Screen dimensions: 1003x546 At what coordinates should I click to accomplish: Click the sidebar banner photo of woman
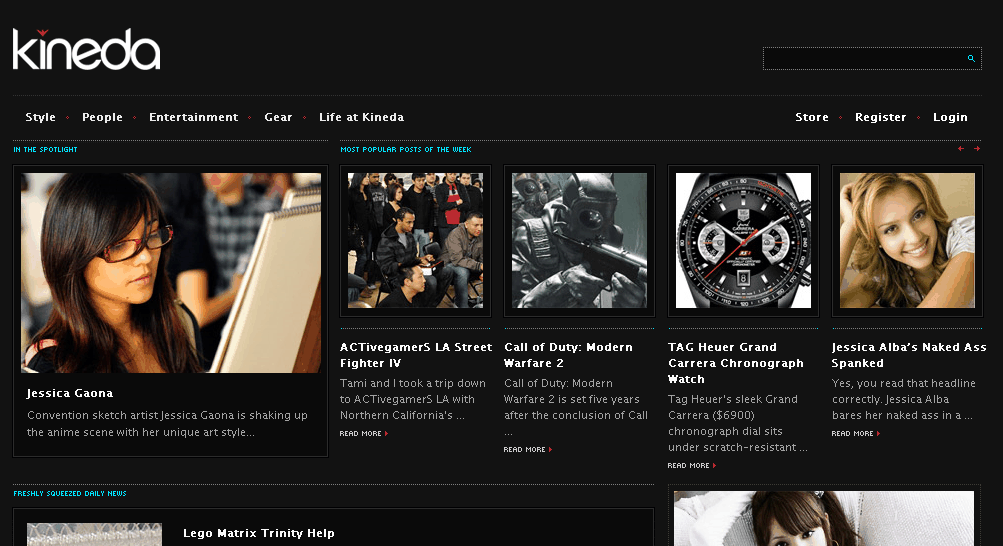click(x=824, y=519)
